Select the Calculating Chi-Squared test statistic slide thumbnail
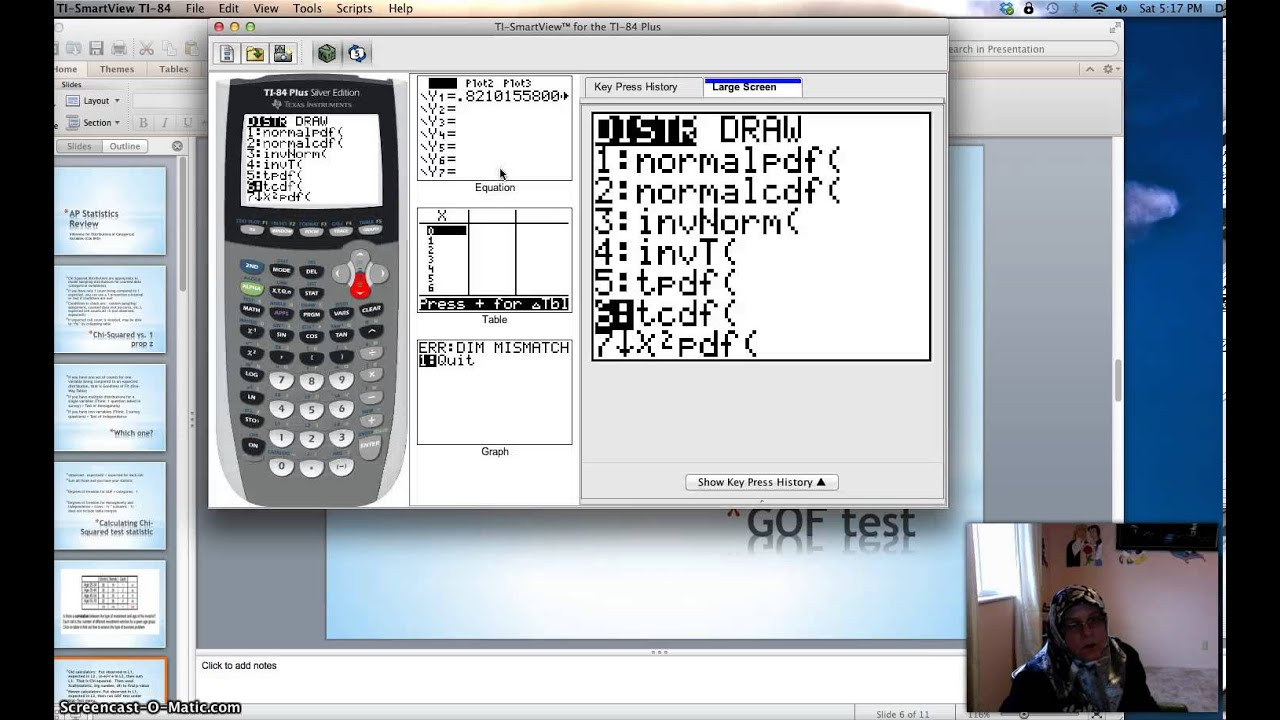Image resolution: width=1280 pixels, height=720 pixels. pos(110,505)
